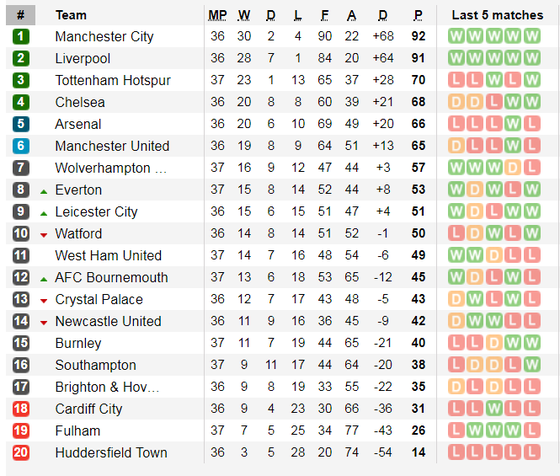
Task: Click Watford's red down-arrow position indicator
Action: point(44,235)
